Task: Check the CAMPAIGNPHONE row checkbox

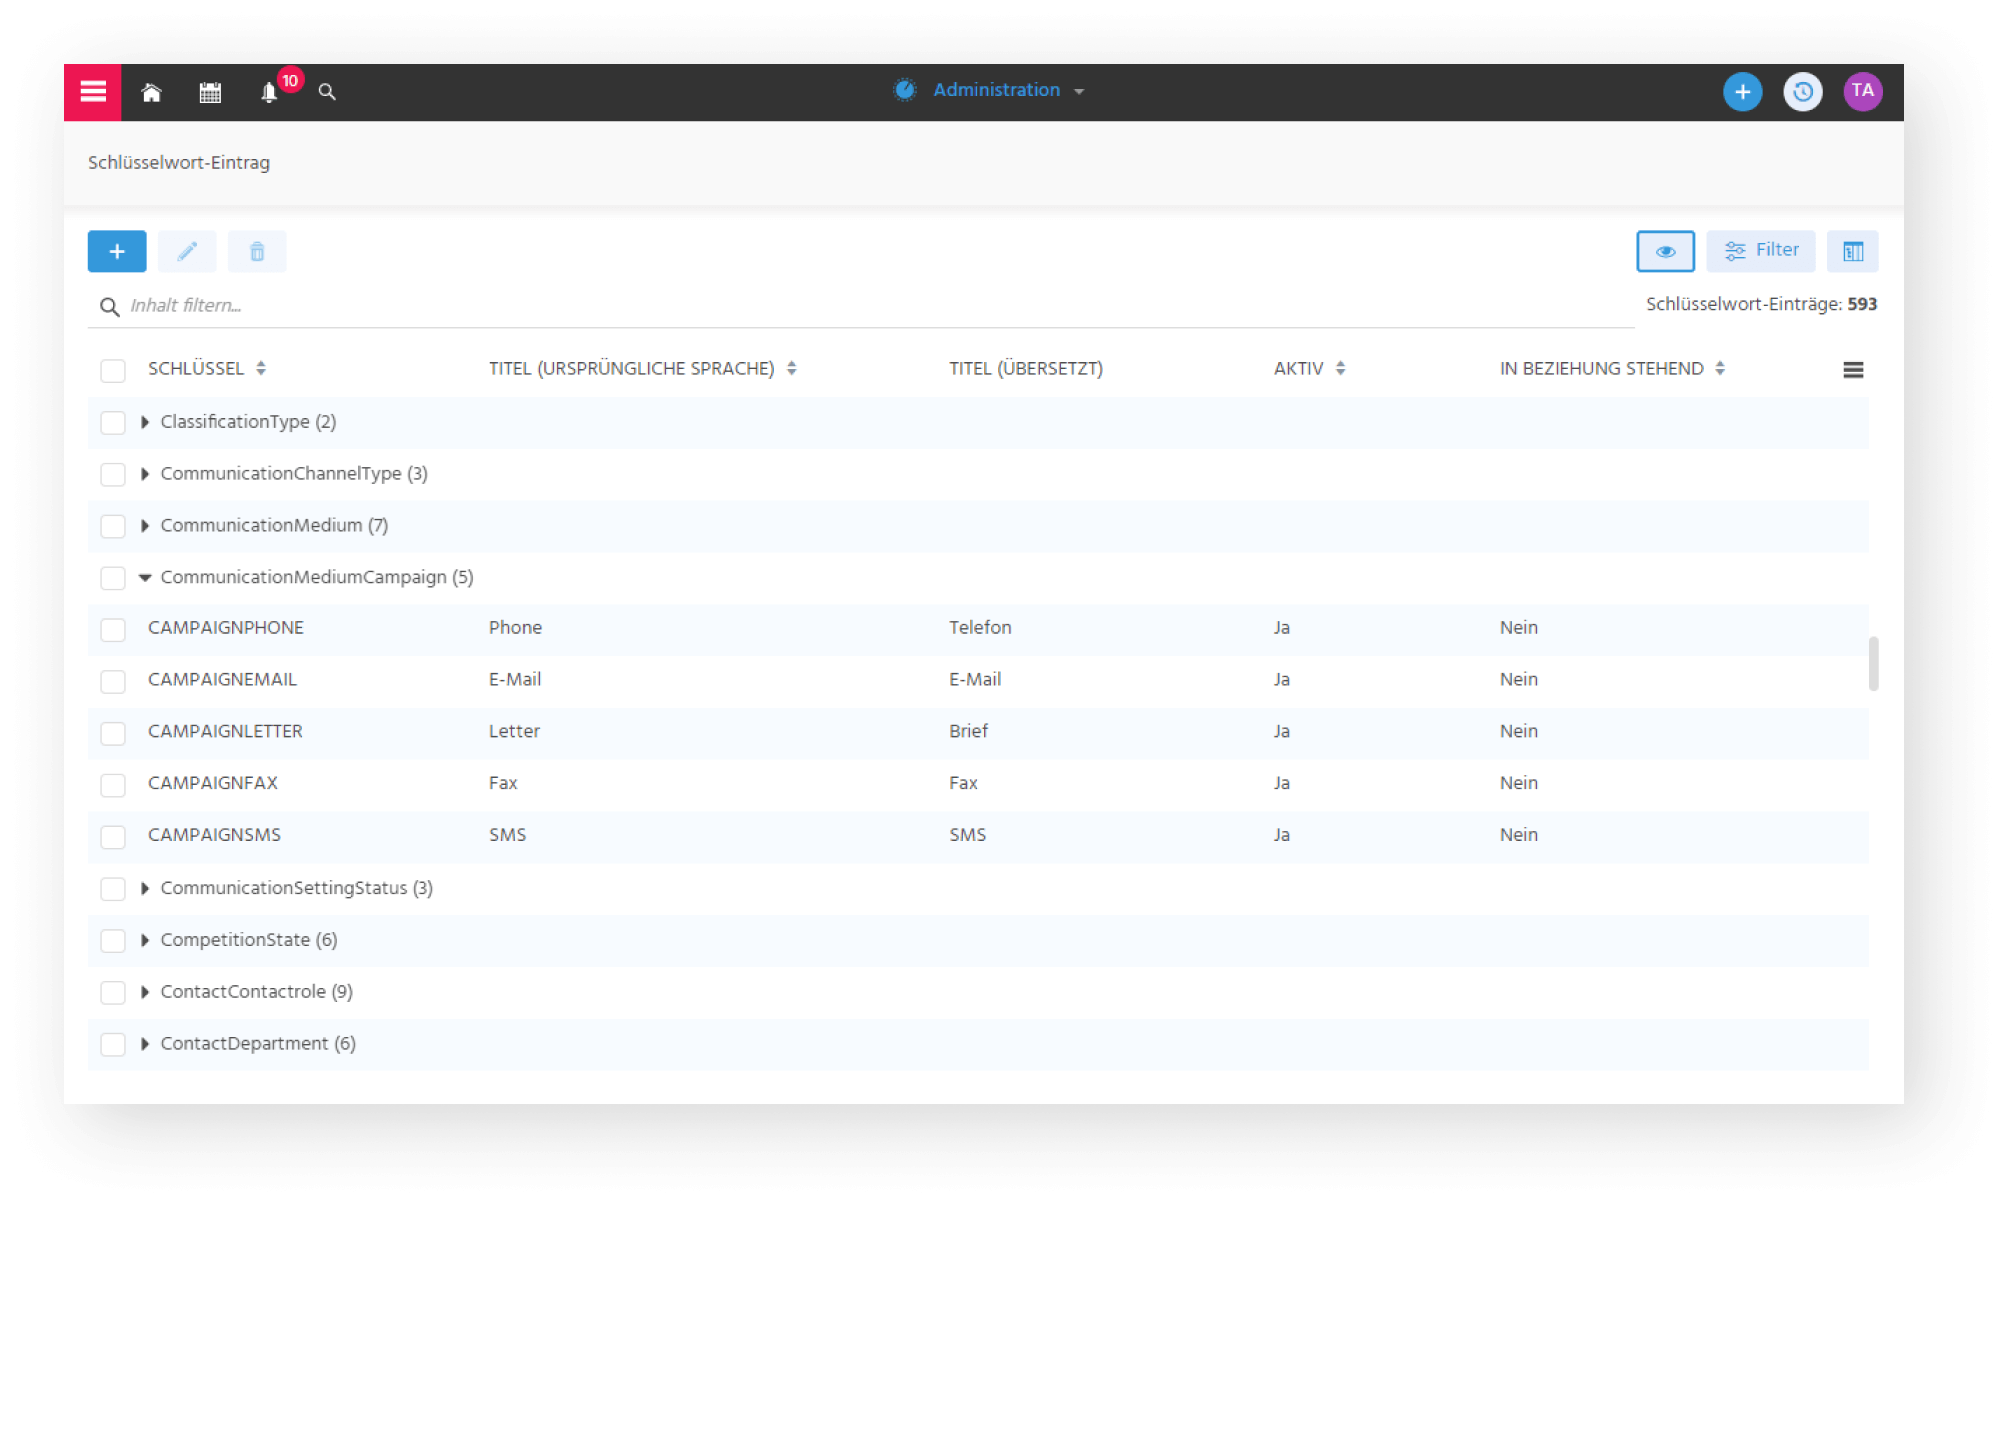Action: [113, 629]
